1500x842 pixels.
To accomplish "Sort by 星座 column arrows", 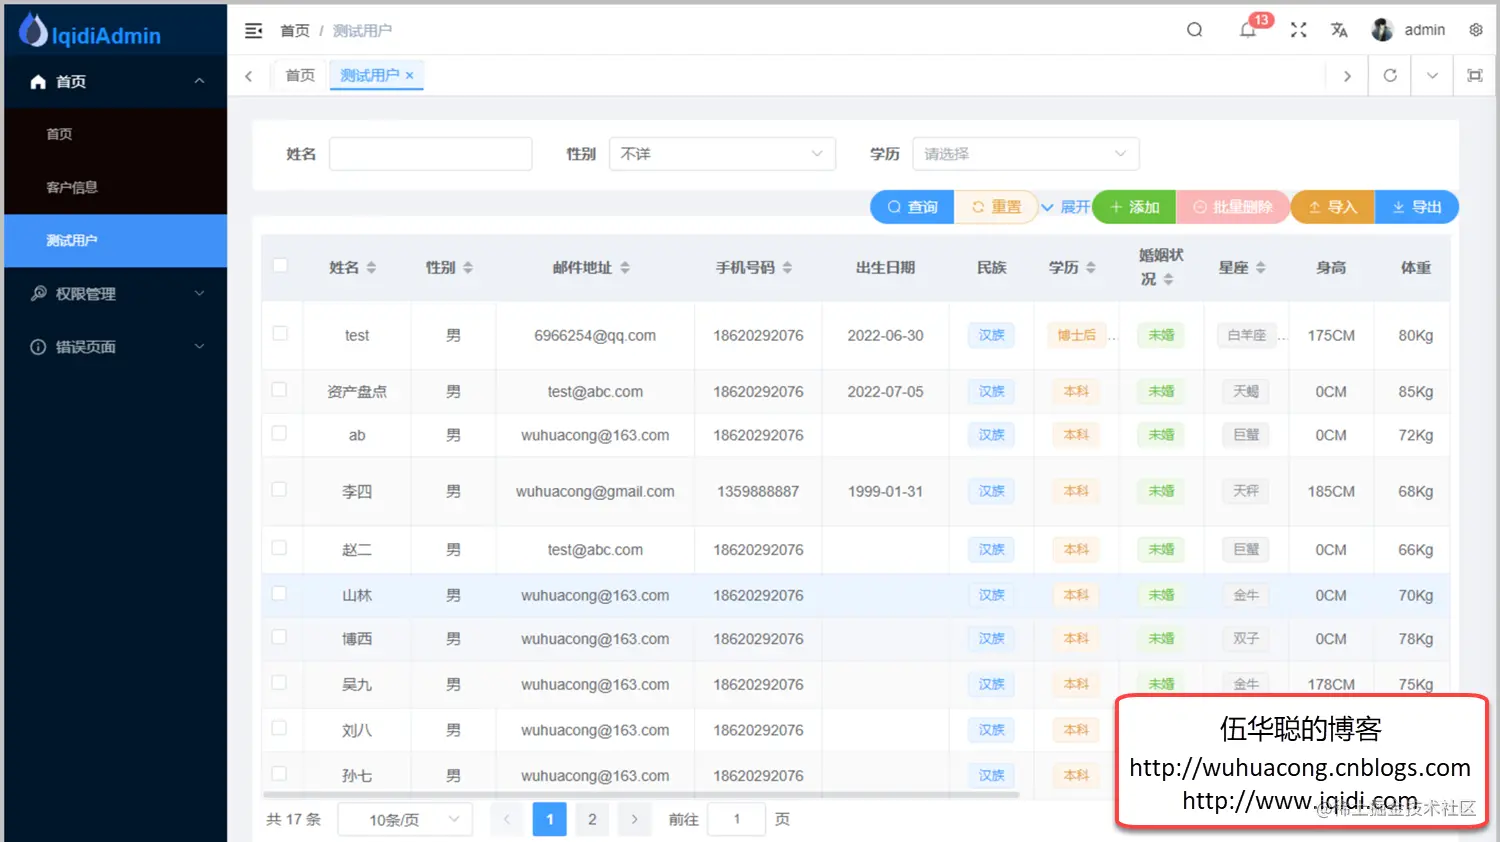I will (1261, 267).
